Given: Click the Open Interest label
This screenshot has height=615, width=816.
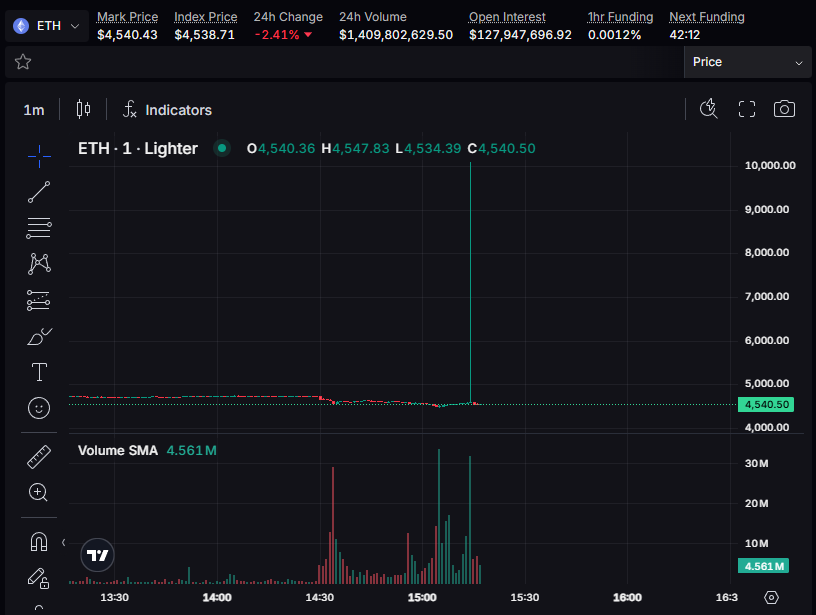Looking at the screenshot, I should pyautogui.click(x=507, y=17).
